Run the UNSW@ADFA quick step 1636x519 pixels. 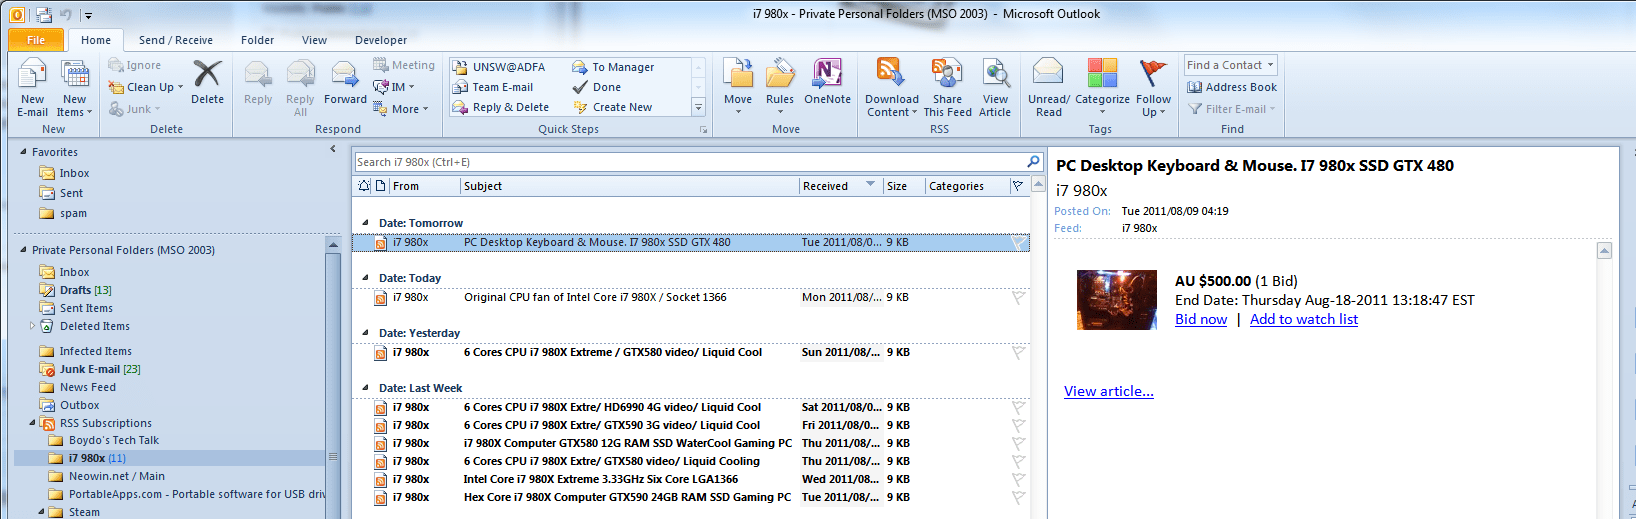click(499, 67)
